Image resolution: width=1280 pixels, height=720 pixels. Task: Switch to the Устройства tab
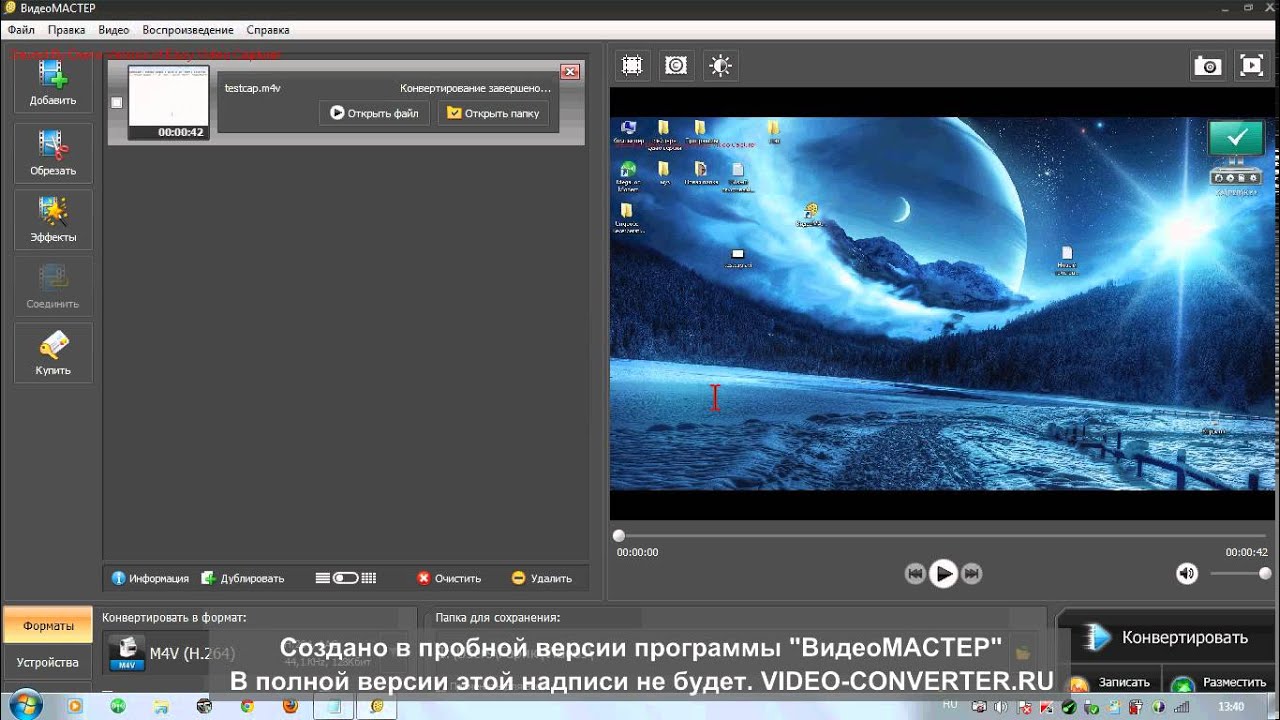click(48, 662)
